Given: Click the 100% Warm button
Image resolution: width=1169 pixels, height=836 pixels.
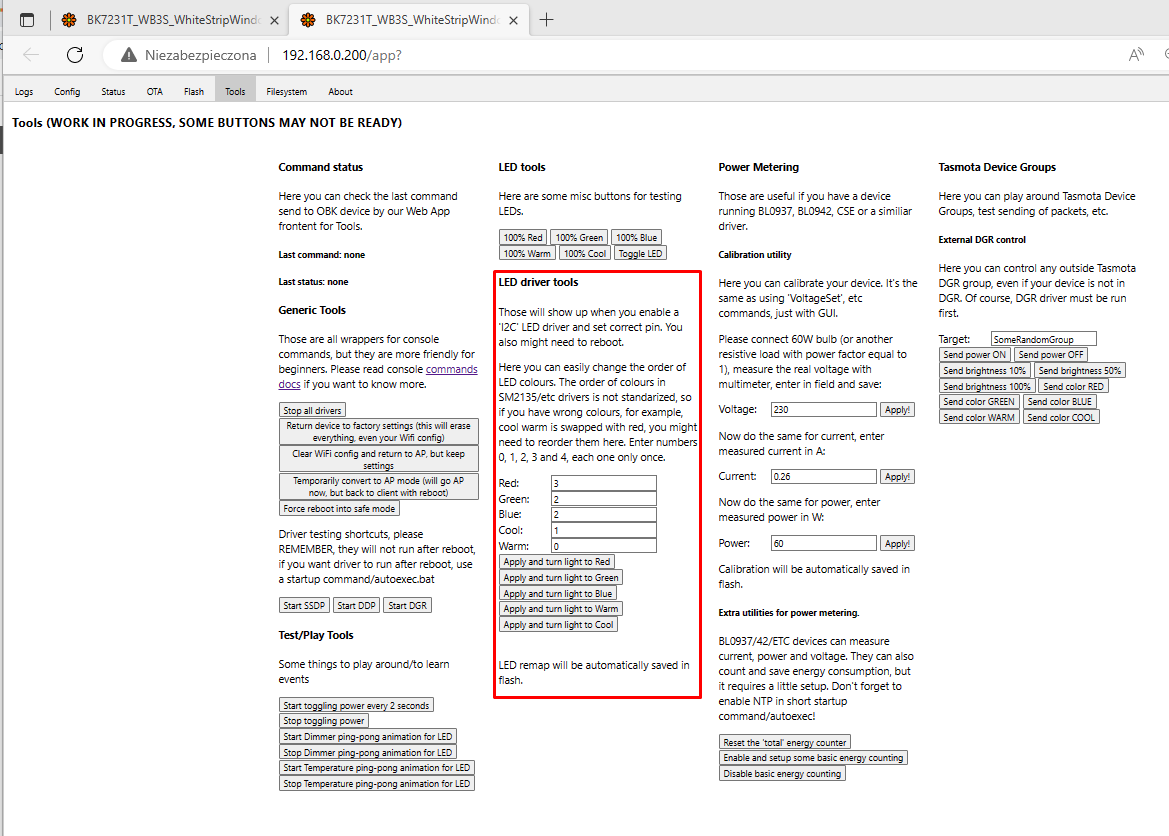Looking at the screenshot, I should 527,254.
